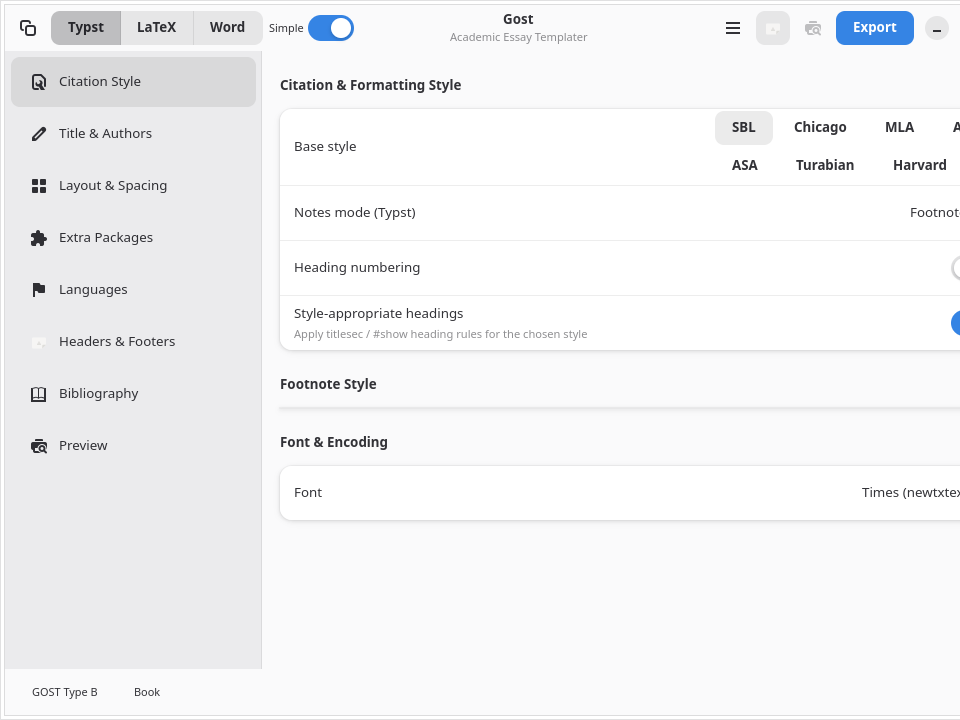Open the hamburger main menu
The image size is (960, 720).
coord(733,28)
